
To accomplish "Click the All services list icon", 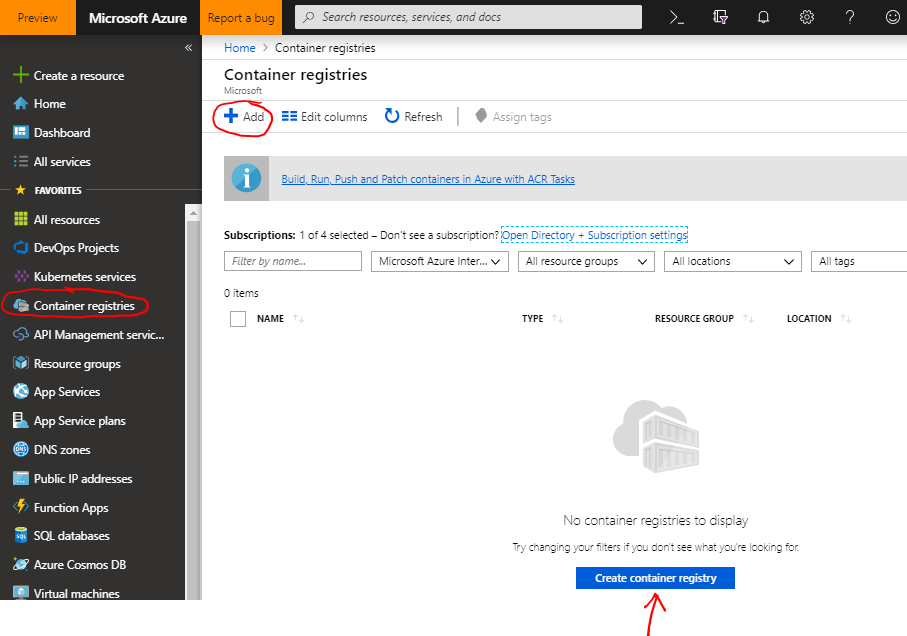I will click(20, 161).
